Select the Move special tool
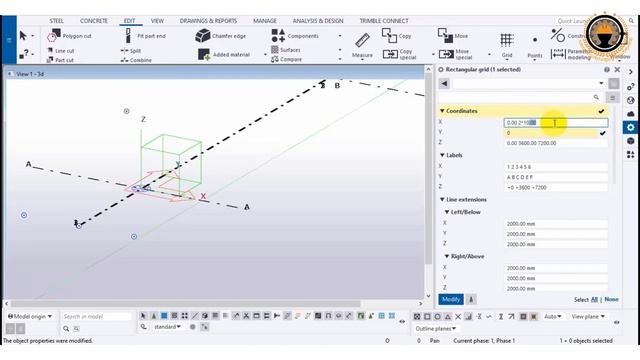The height and width of the screenshot is (360, 640). coord(456,54)
